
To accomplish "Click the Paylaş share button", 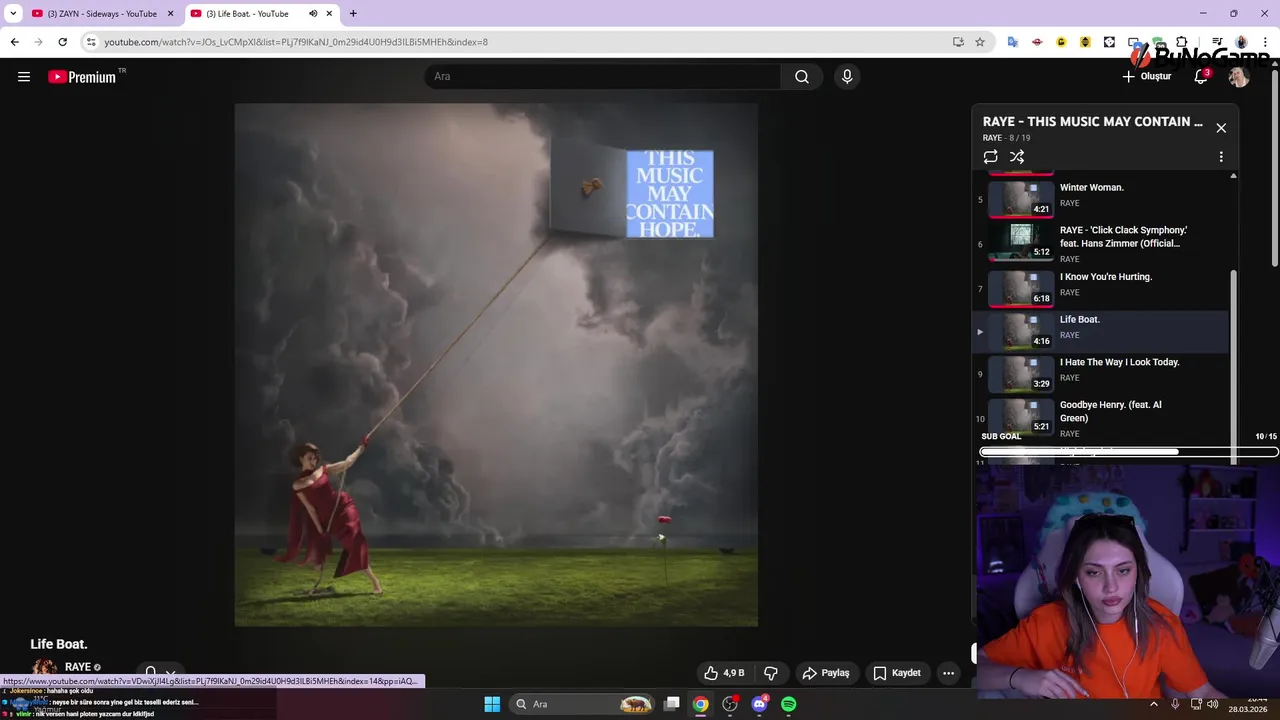I will click(x=826, y=673).
